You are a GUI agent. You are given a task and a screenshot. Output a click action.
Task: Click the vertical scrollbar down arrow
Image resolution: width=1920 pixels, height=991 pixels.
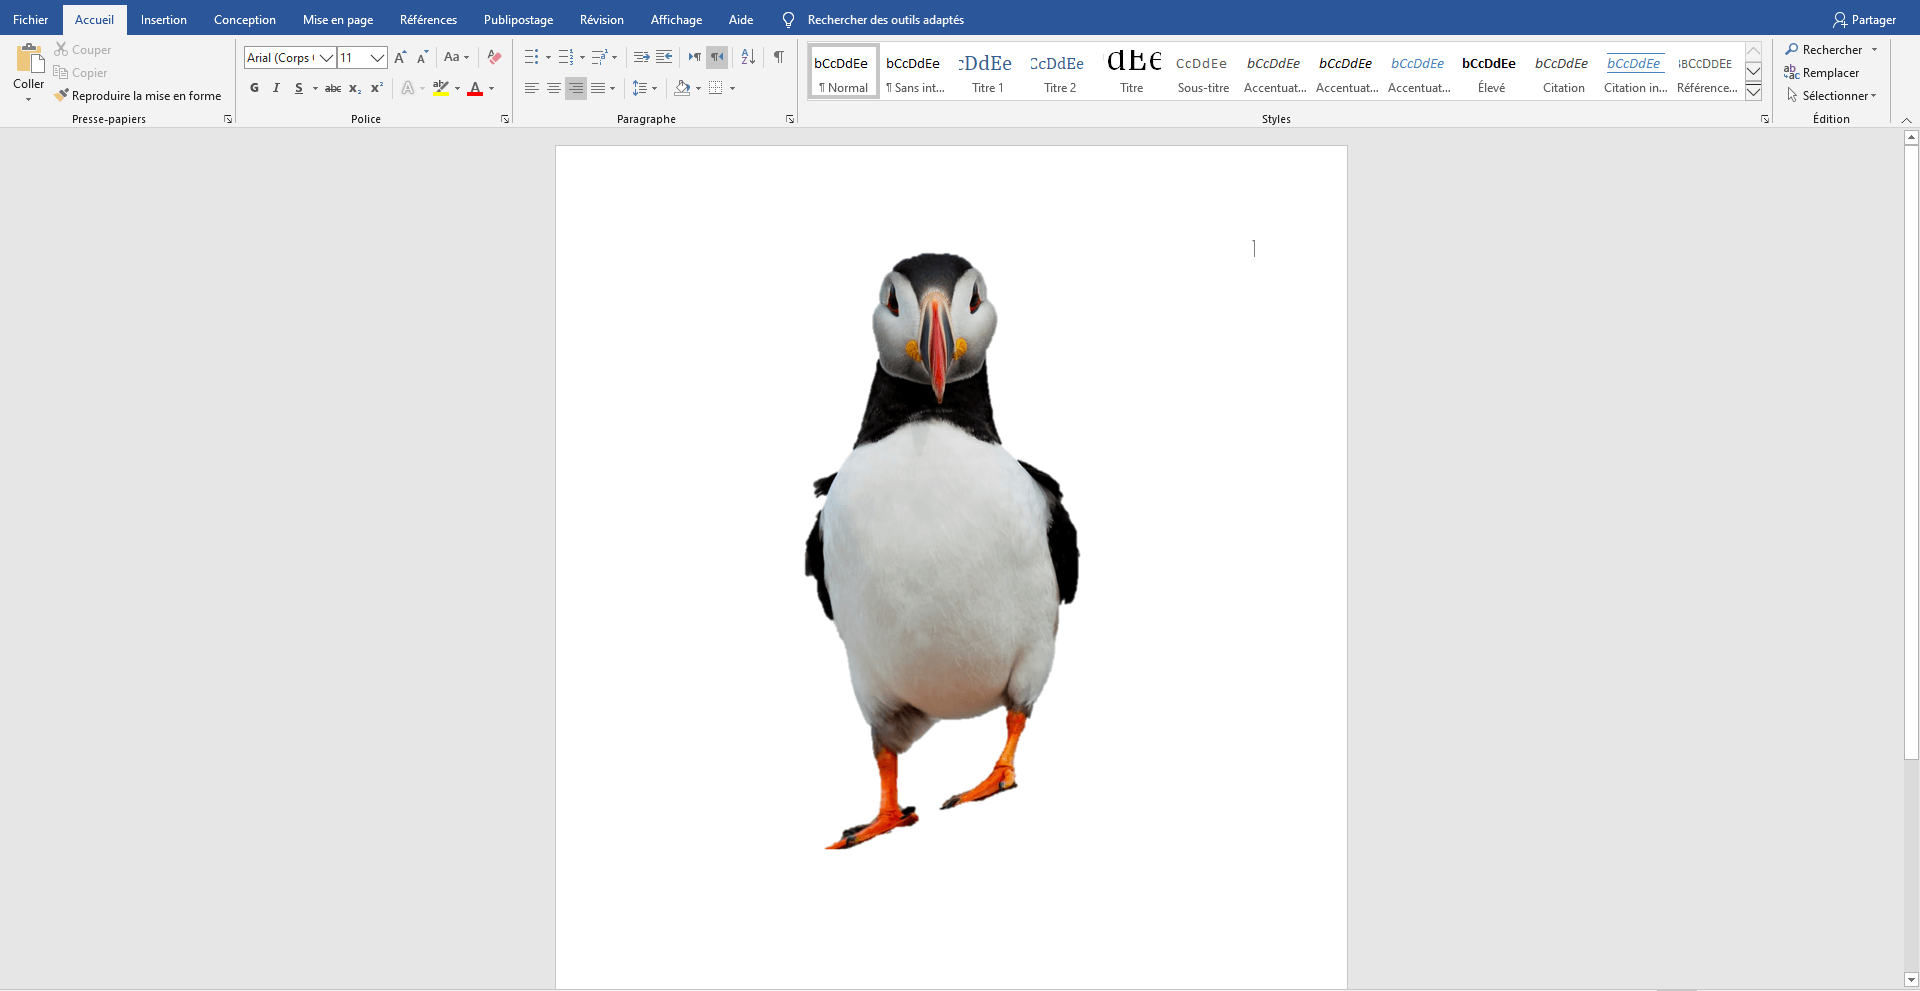point(1911,980)
